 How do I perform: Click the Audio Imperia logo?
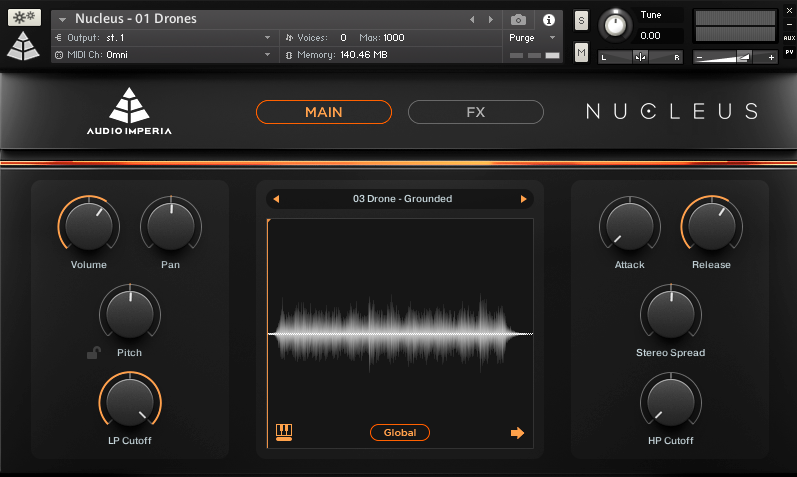coord(129,111)
